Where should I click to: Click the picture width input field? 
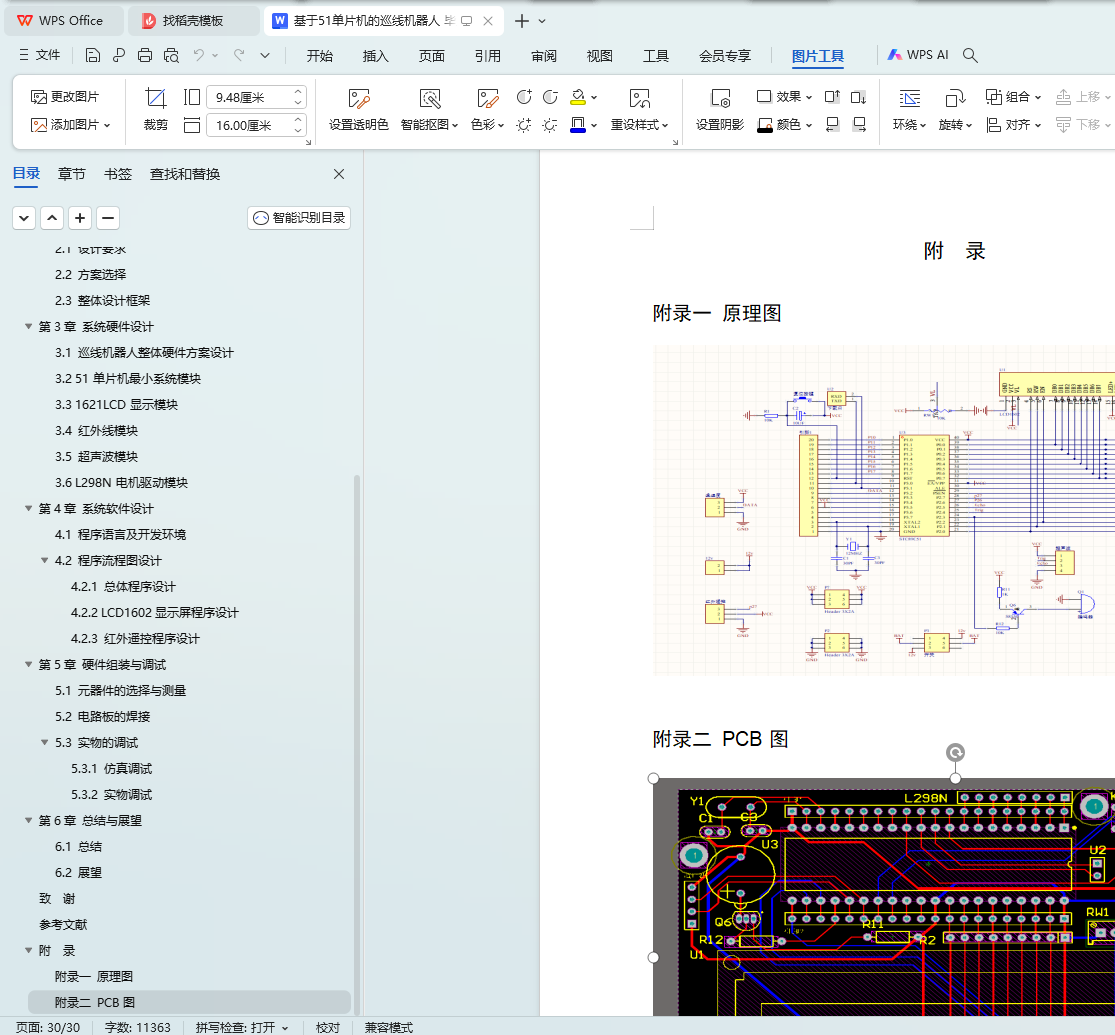click(249, 126)
